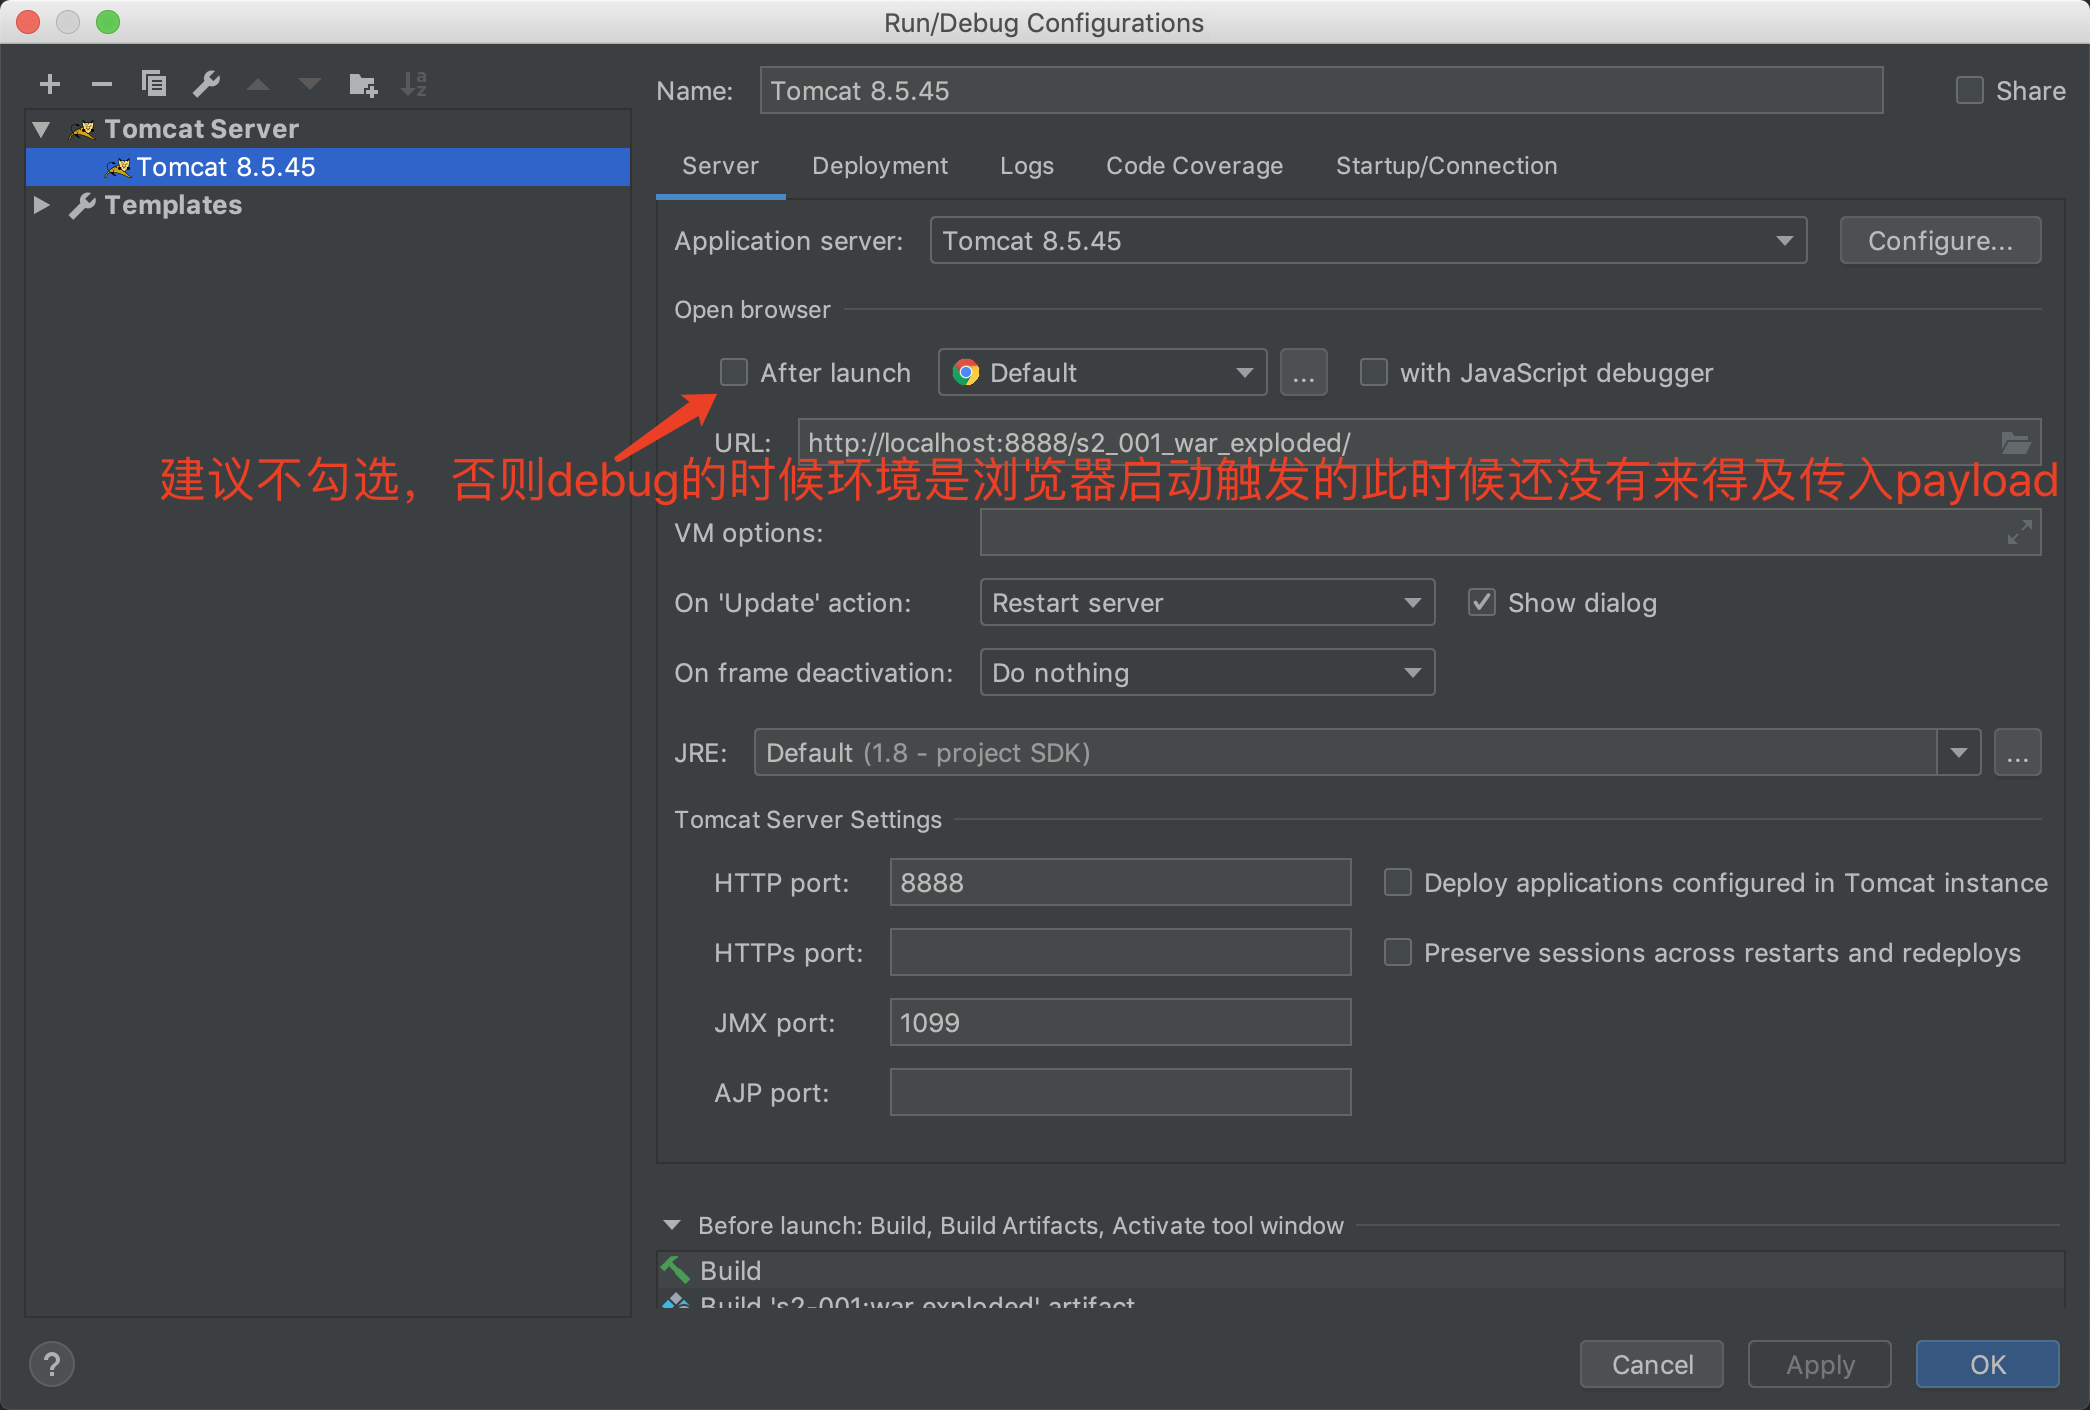2090x1410 pixels.
Task: Click the Name input field
Action: pyautogui.click(x=1321, y=91)
